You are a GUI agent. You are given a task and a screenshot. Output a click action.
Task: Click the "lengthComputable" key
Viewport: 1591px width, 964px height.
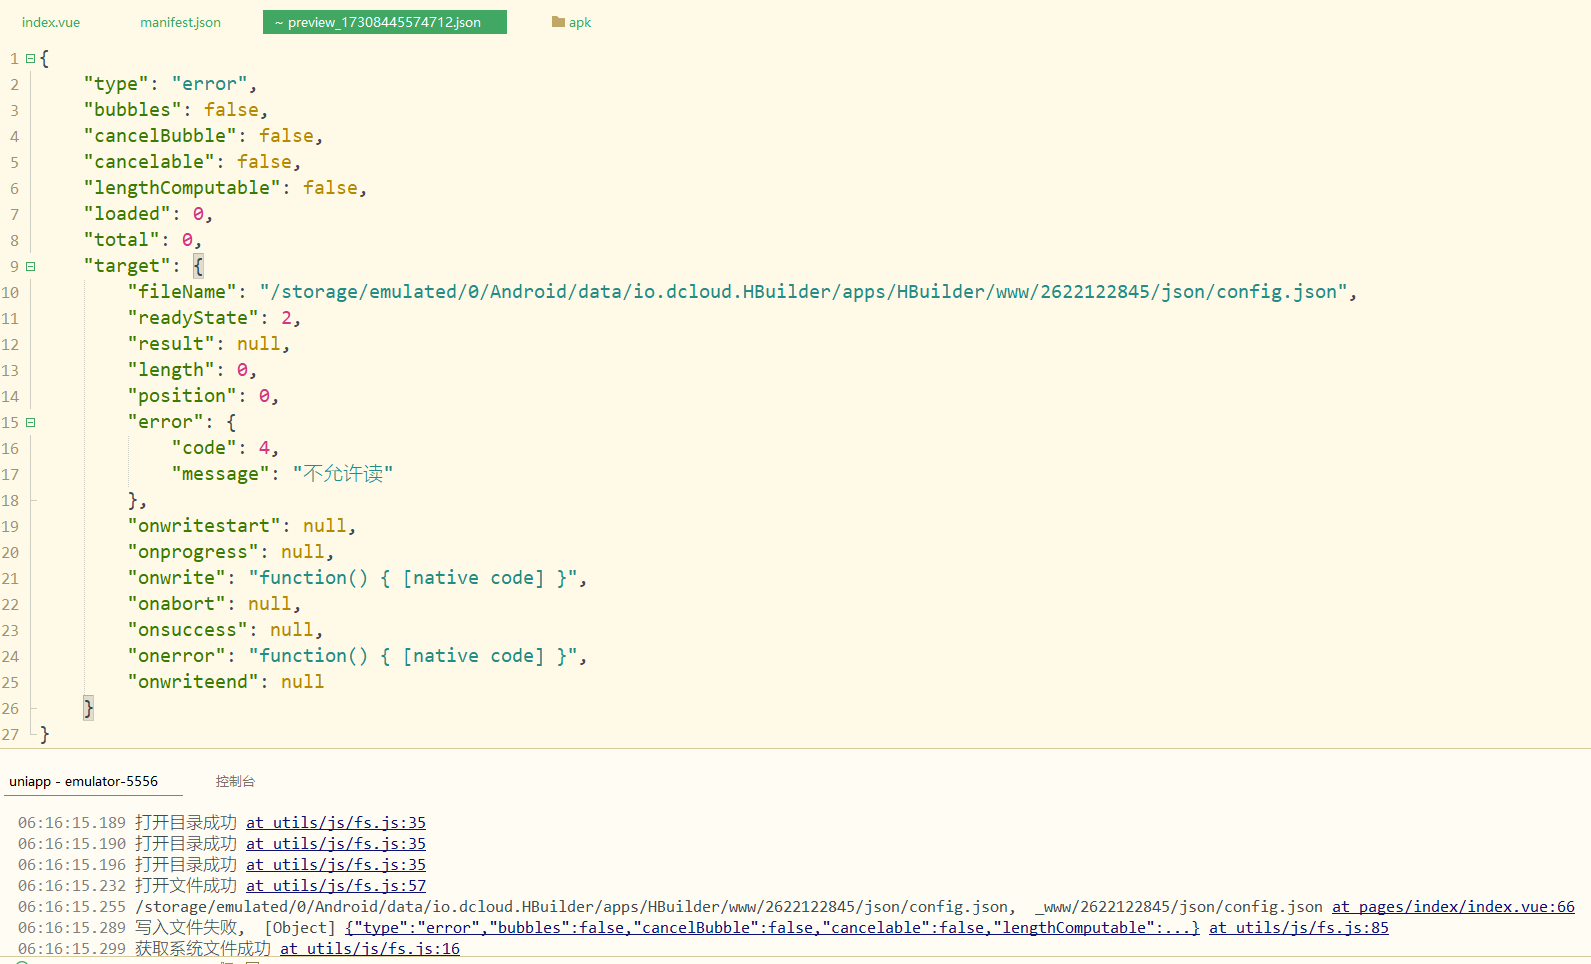(182, 188)
